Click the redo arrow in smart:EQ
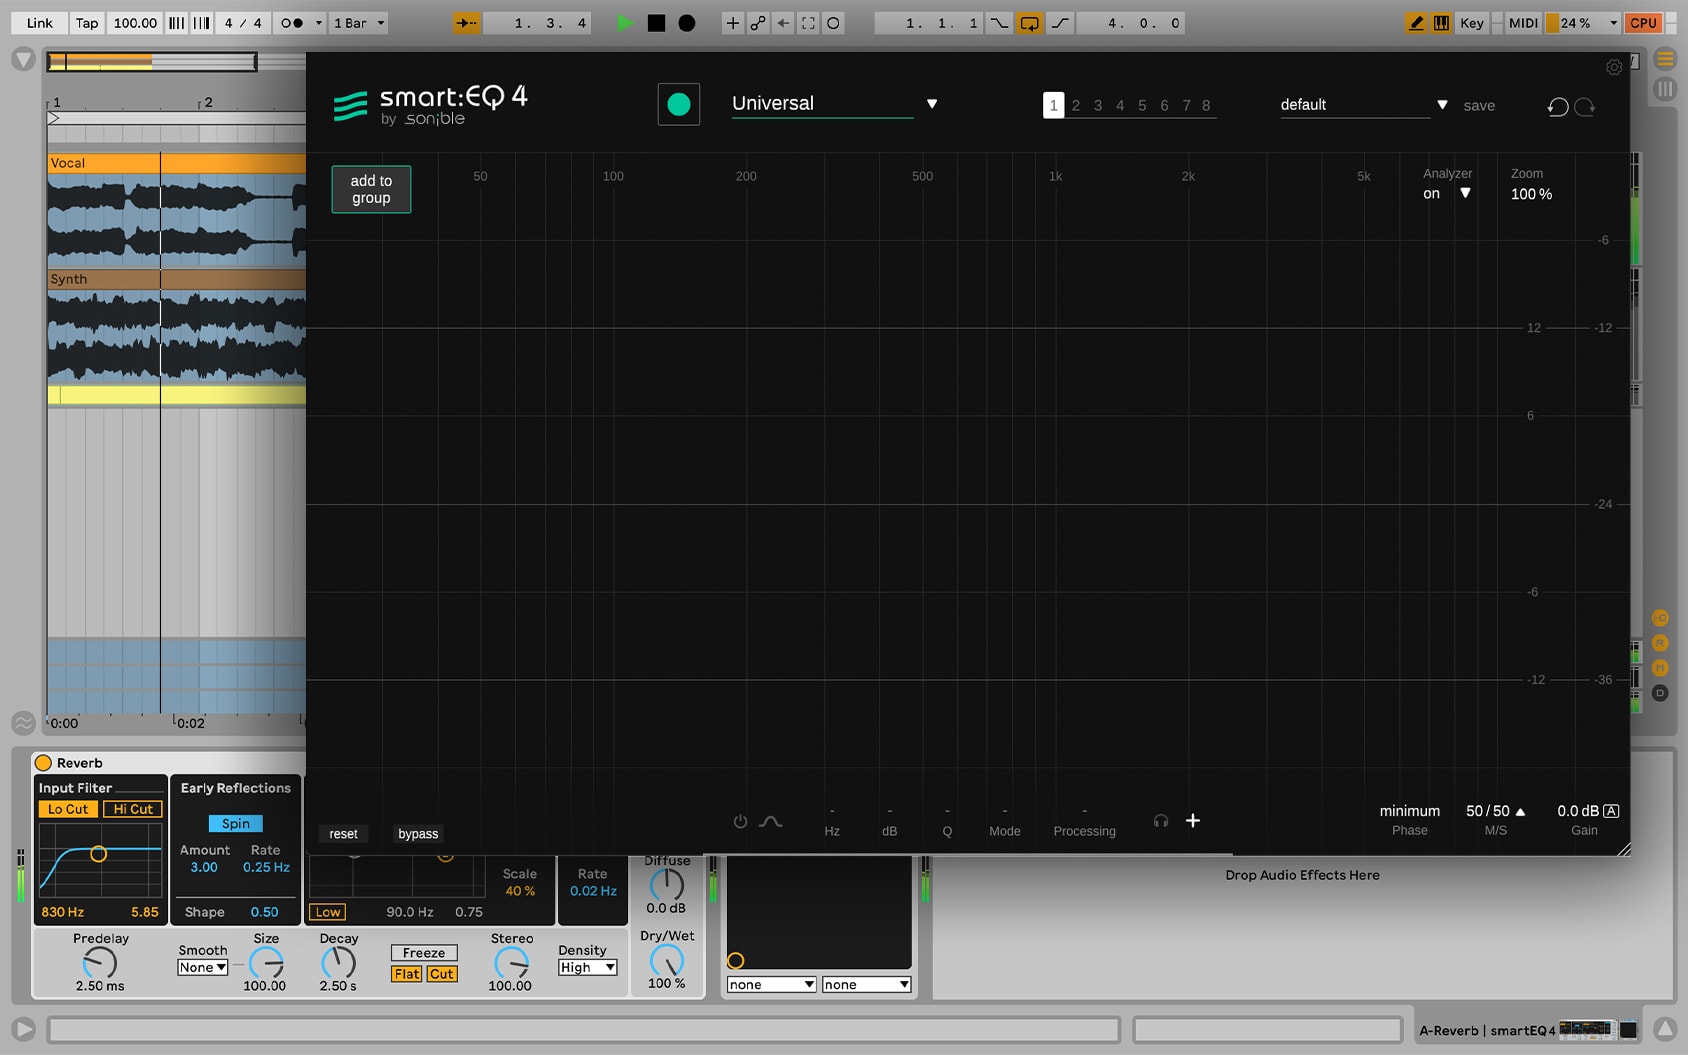Viewport: 1688px width, 1055px height. [x=1585, y=106]
